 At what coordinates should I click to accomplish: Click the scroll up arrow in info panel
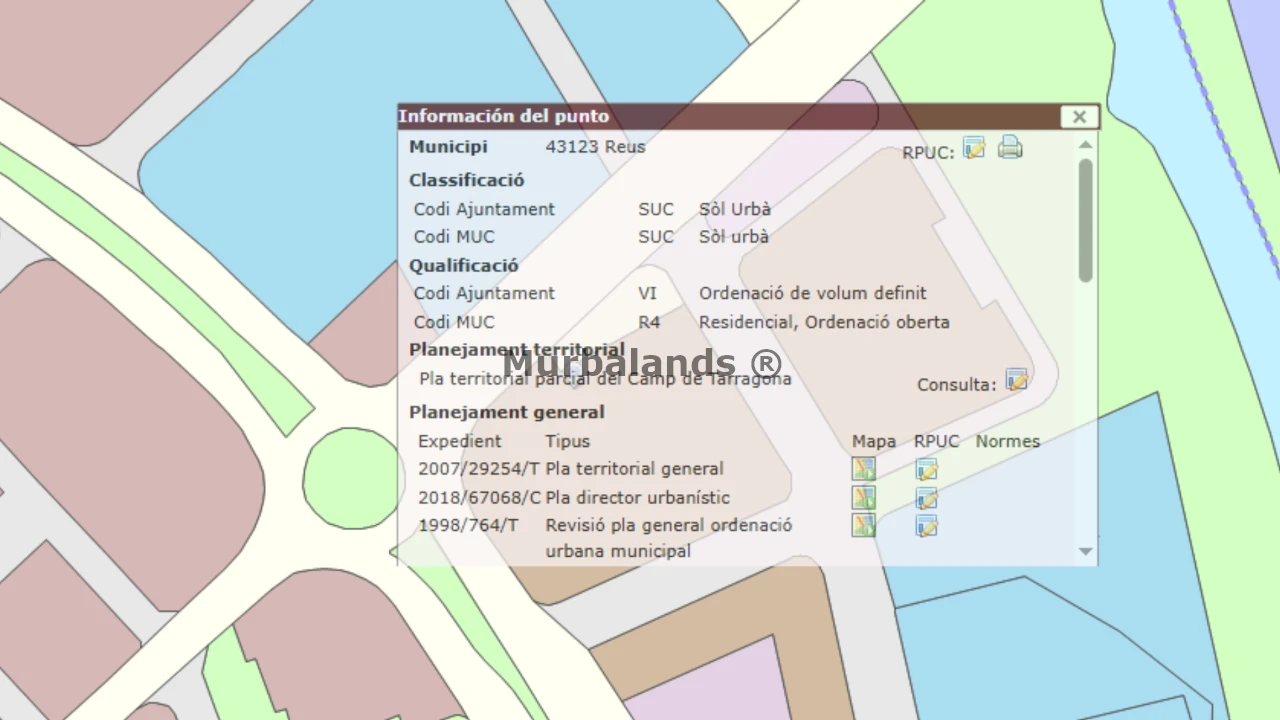1086,145
